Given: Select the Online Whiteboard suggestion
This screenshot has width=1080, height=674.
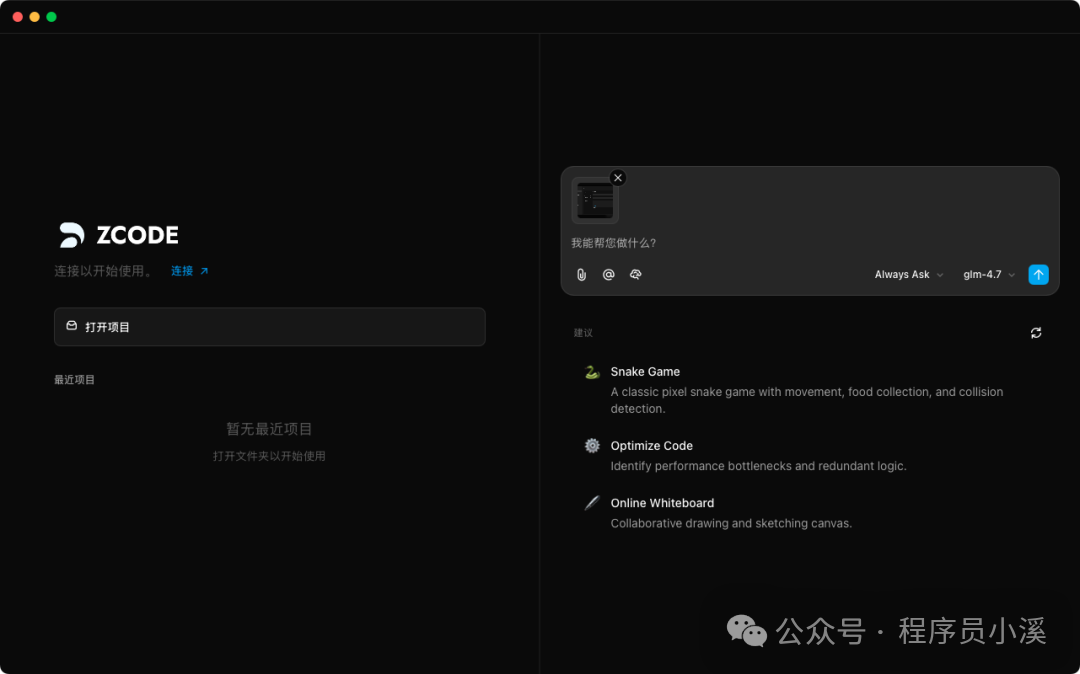Looking at the screenshot, I should [x=809, y=513].
